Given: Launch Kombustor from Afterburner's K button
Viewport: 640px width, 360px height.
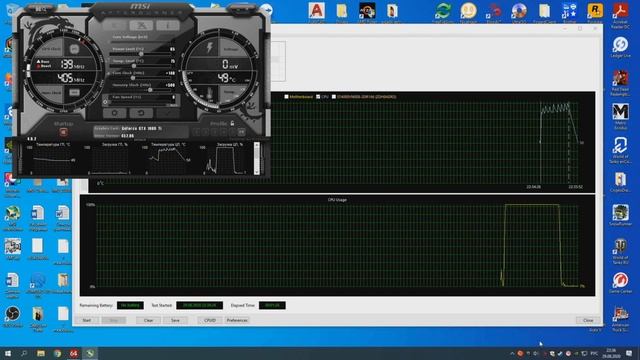Looking at the screenshot, I should click(116, 26).
